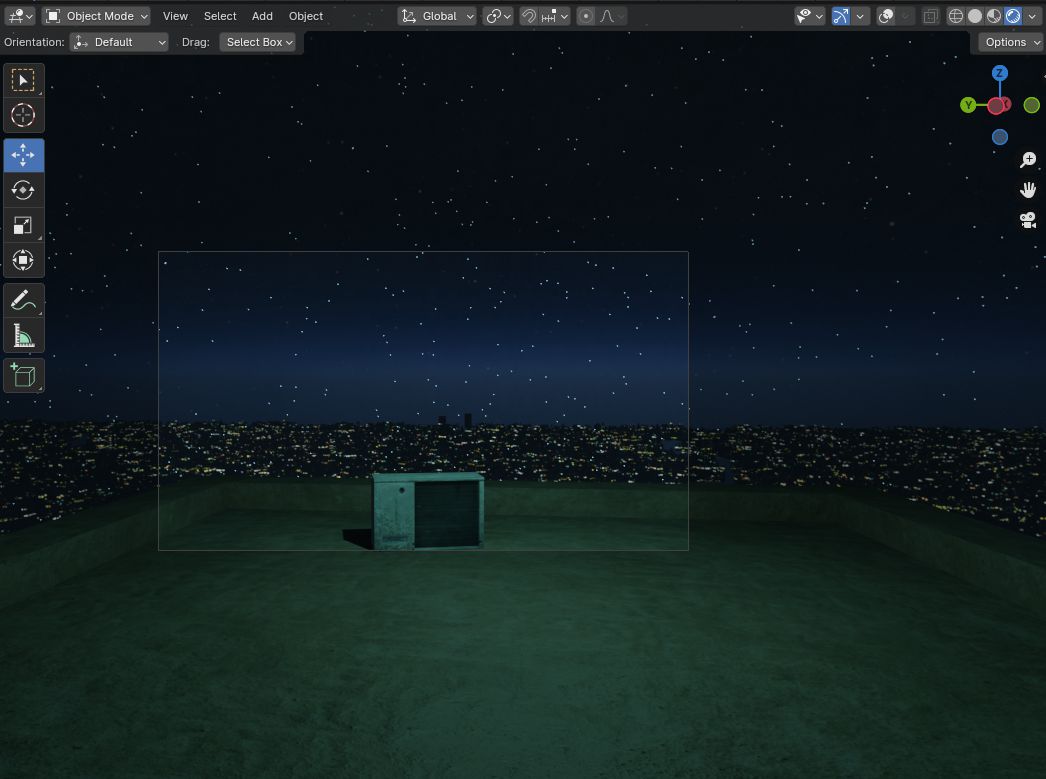This screenshot has height=779, width=1046.
Task: Click the Options button
Action: [1011, 42]
